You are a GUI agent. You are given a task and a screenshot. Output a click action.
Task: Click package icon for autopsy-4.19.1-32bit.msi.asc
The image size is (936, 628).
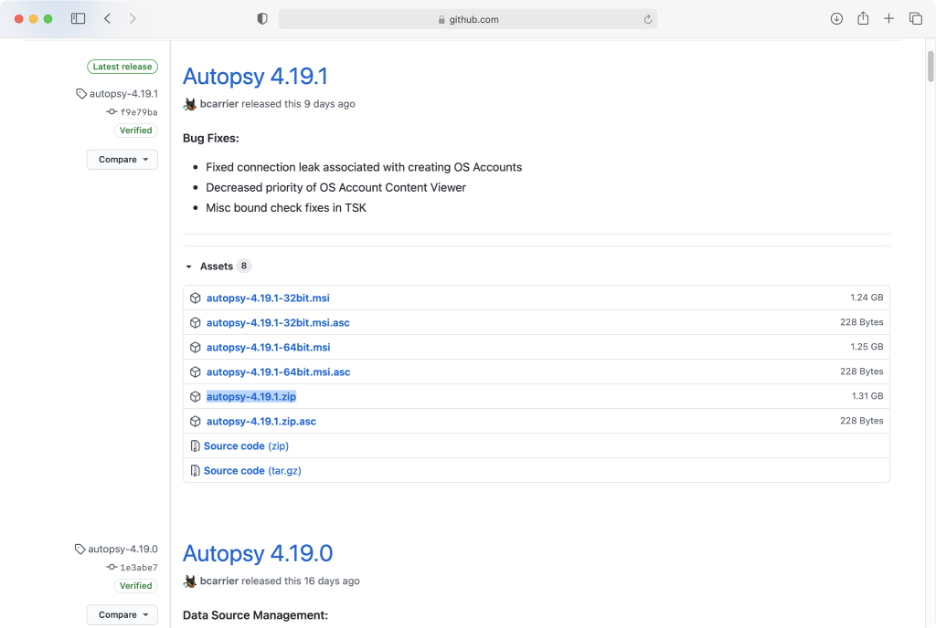coord(195,322)
